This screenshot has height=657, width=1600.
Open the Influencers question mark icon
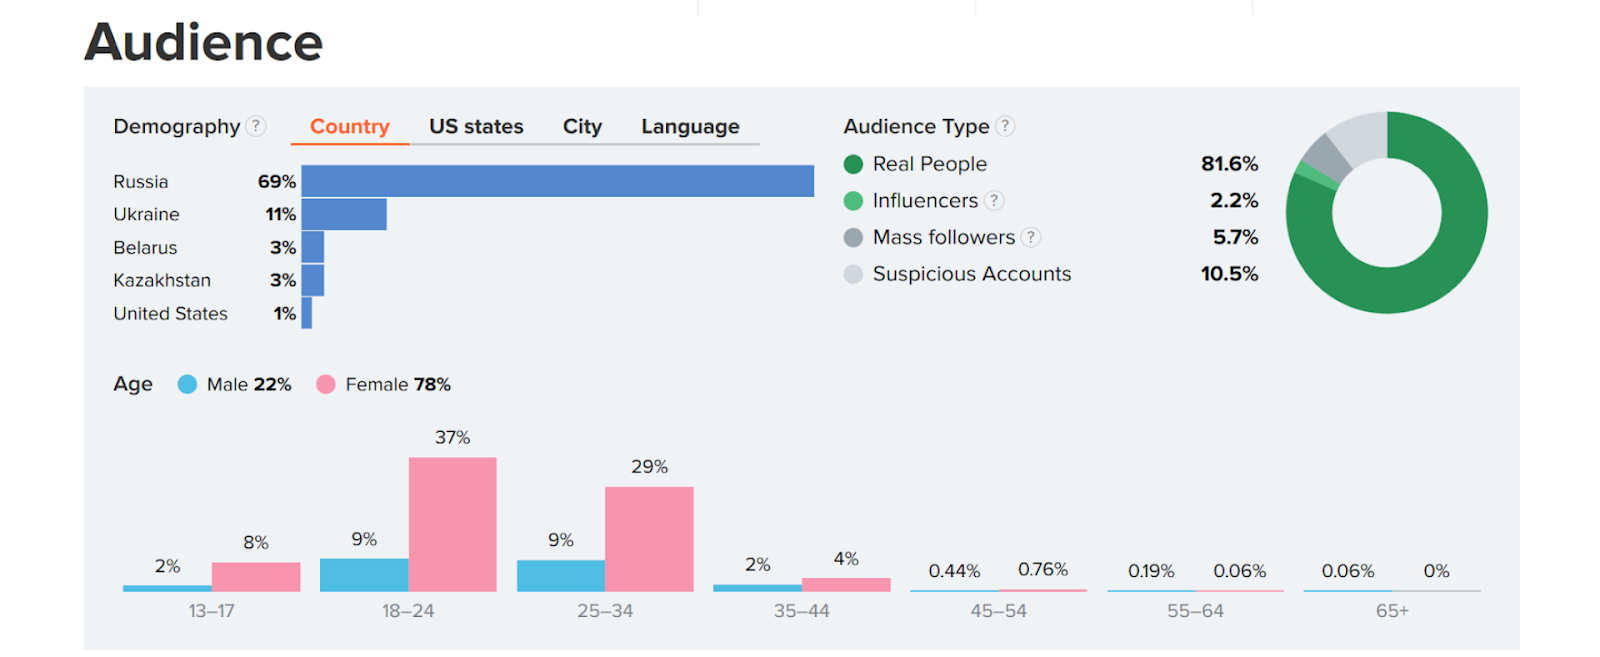point(994,201)
